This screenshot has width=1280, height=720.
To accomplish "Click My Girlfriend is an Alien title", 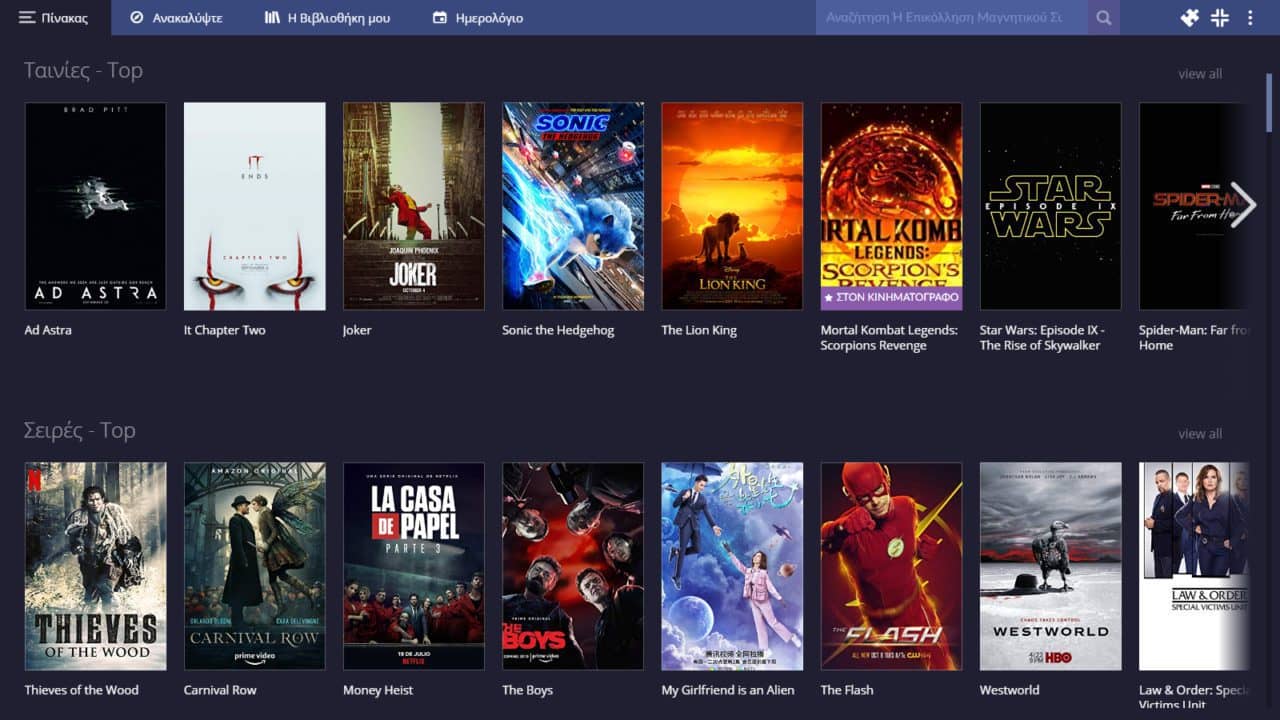I will [x=728, y=690].
